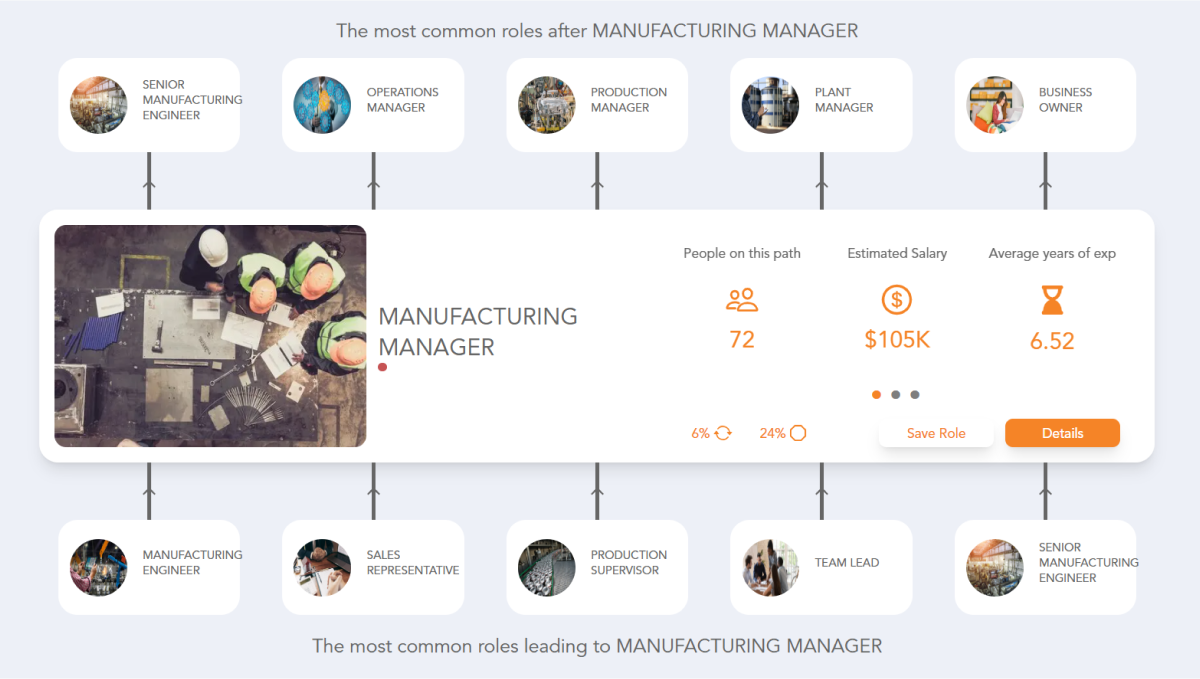Click the Team Lead circular avatar icon

[770, 567]
